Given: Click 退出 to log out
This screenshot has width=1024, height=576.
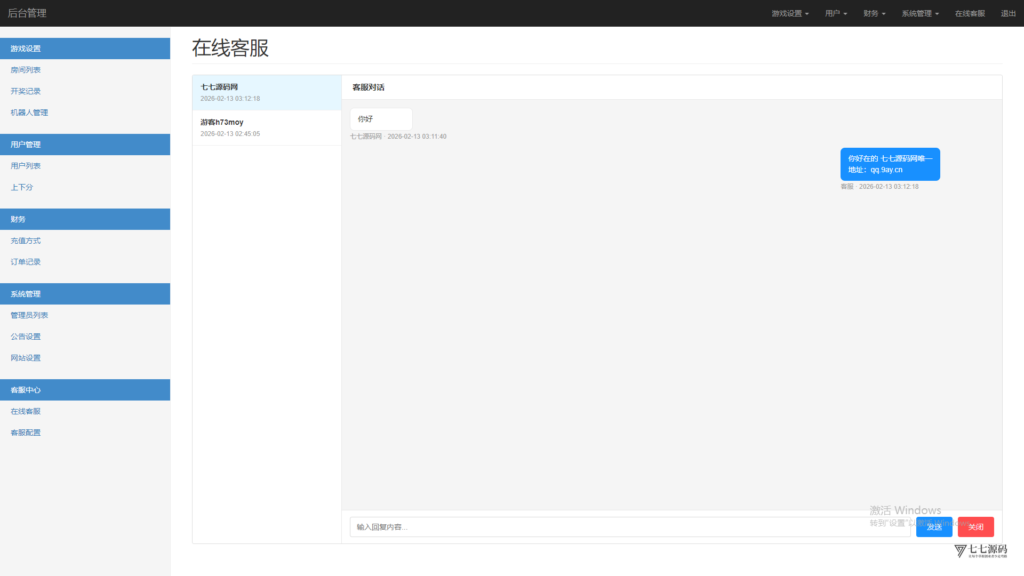Looking at the screenshot, I should click(1008, 14).
